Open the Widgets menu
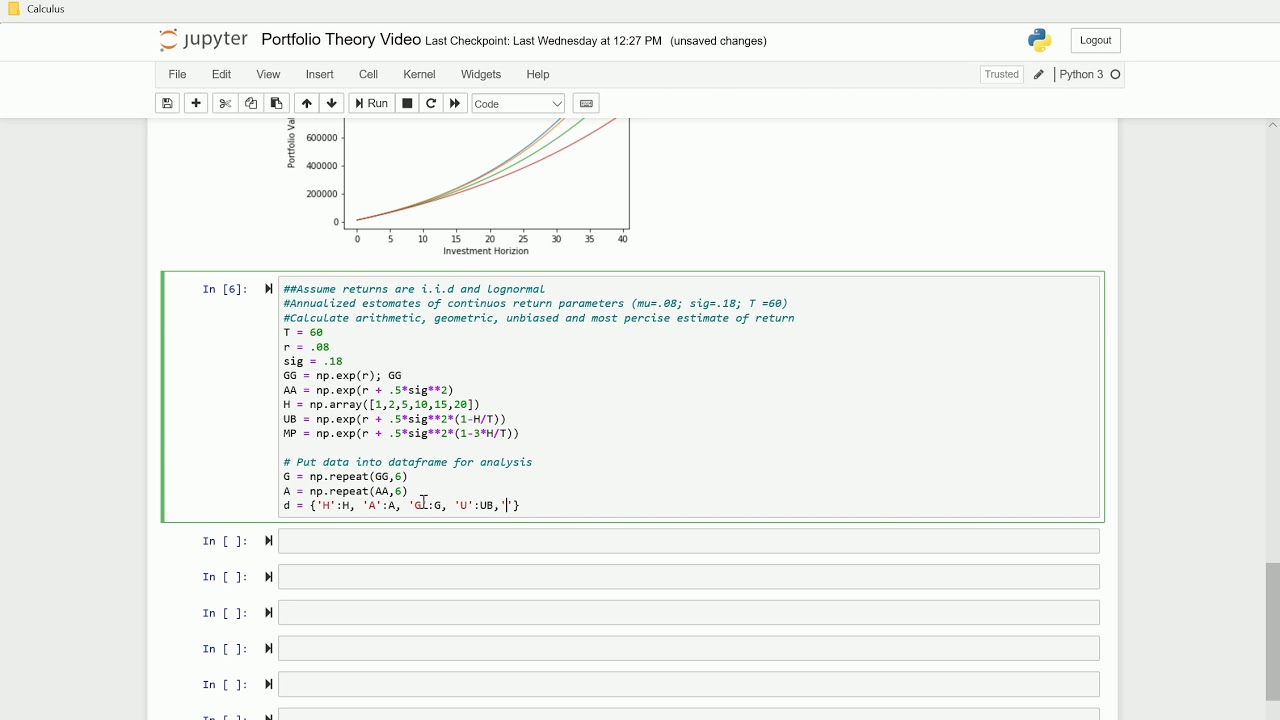The height and width of the screenshot is (720, 1280). (481, 74)
